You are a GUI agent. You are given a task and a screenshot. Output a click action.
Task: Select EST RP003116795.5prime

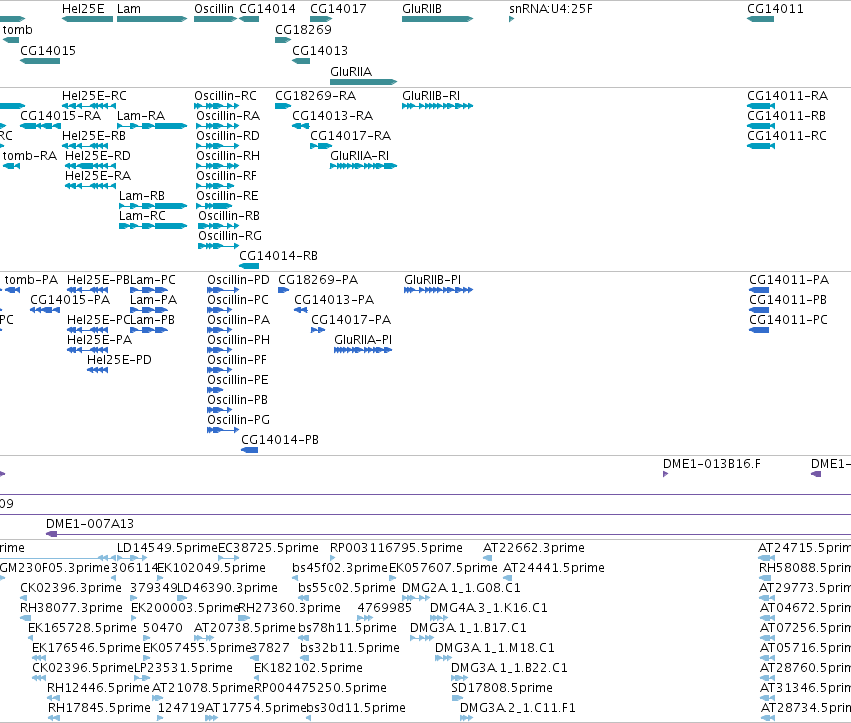(x=396, y=548)
